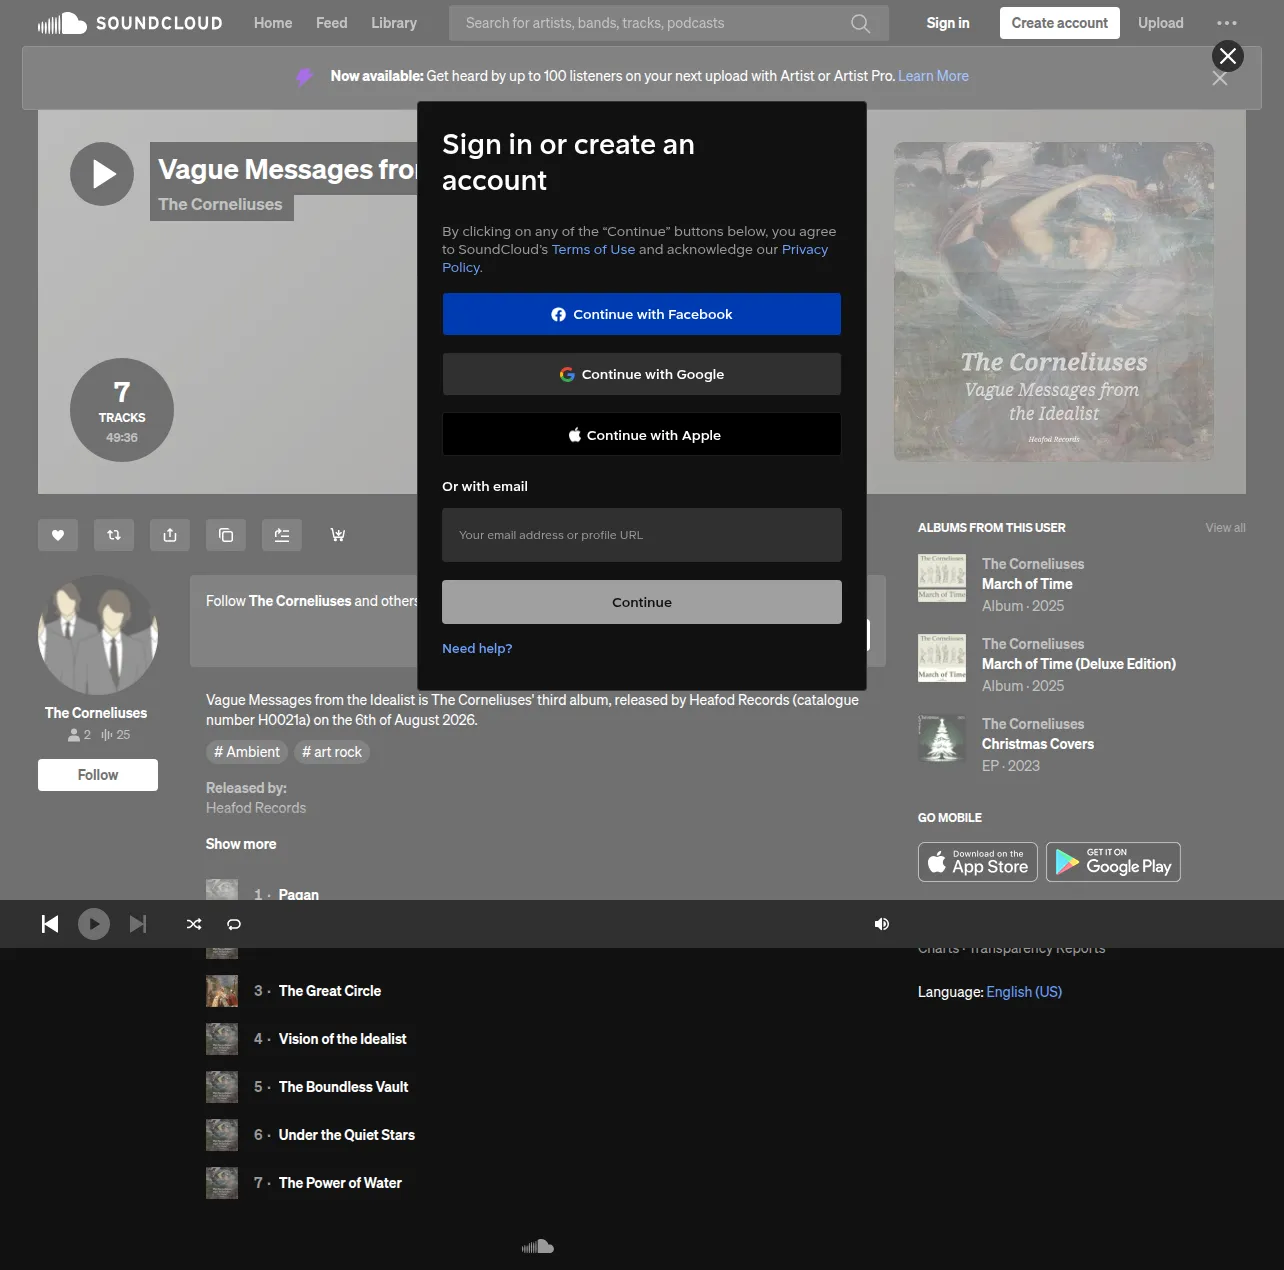The height and width of the screenshot is (1270, 1284).
Task: Click the Ambient tag
Action: tap(247, 752)
